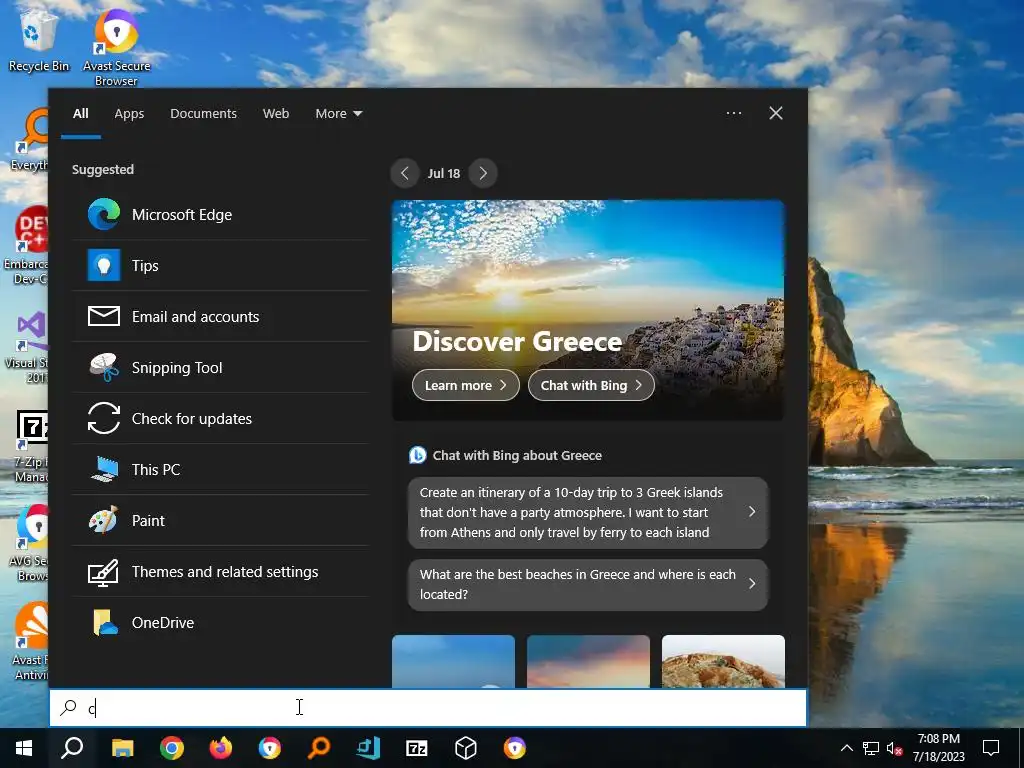
Task: Select the best beaches in Greece prompt
Action: pyautogui.click(x=588, y=584)
